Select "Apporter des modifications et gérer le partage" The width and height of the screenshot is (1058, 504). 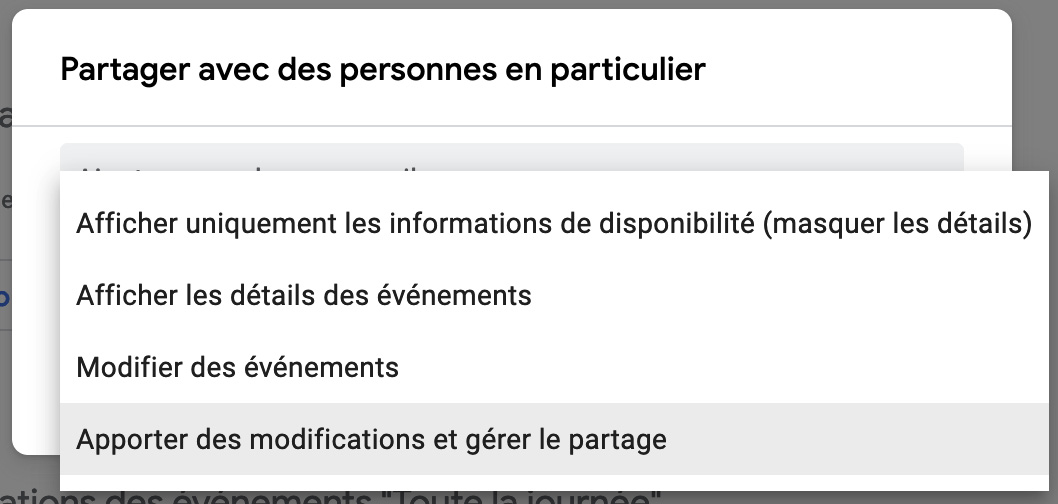click(371, 439)
